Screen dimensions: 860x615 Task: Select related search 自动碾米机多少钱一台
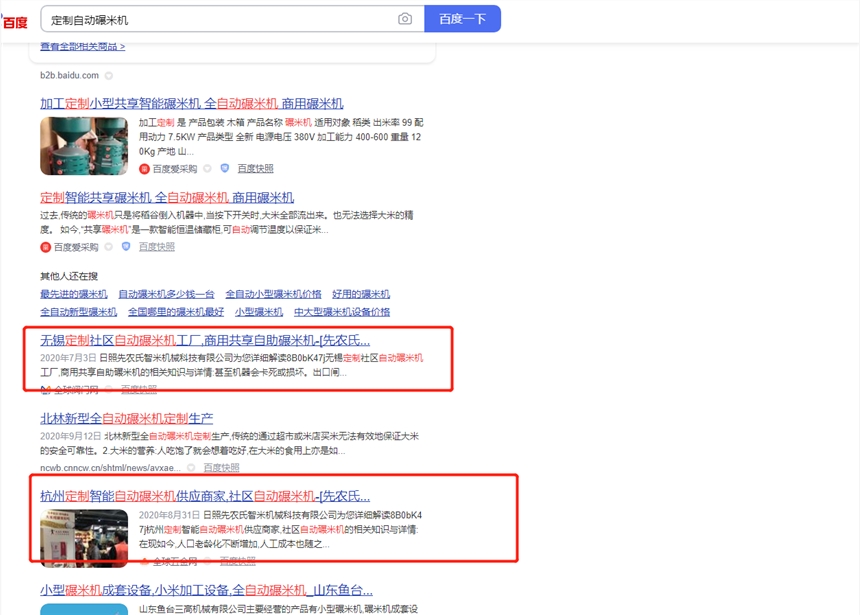tap(166, 294)
